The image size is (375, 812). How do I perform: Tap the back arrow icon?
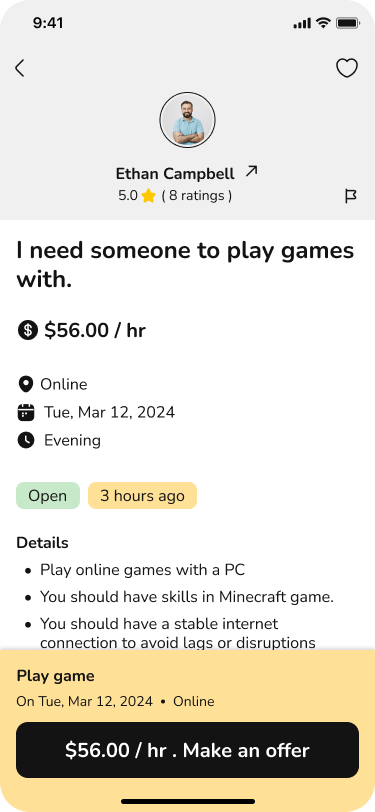pos(20,68)
